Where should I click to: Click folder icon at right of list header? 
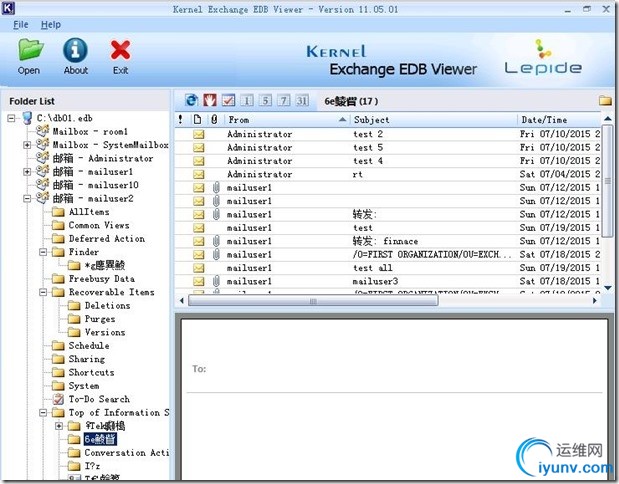(x=605, y=100)
